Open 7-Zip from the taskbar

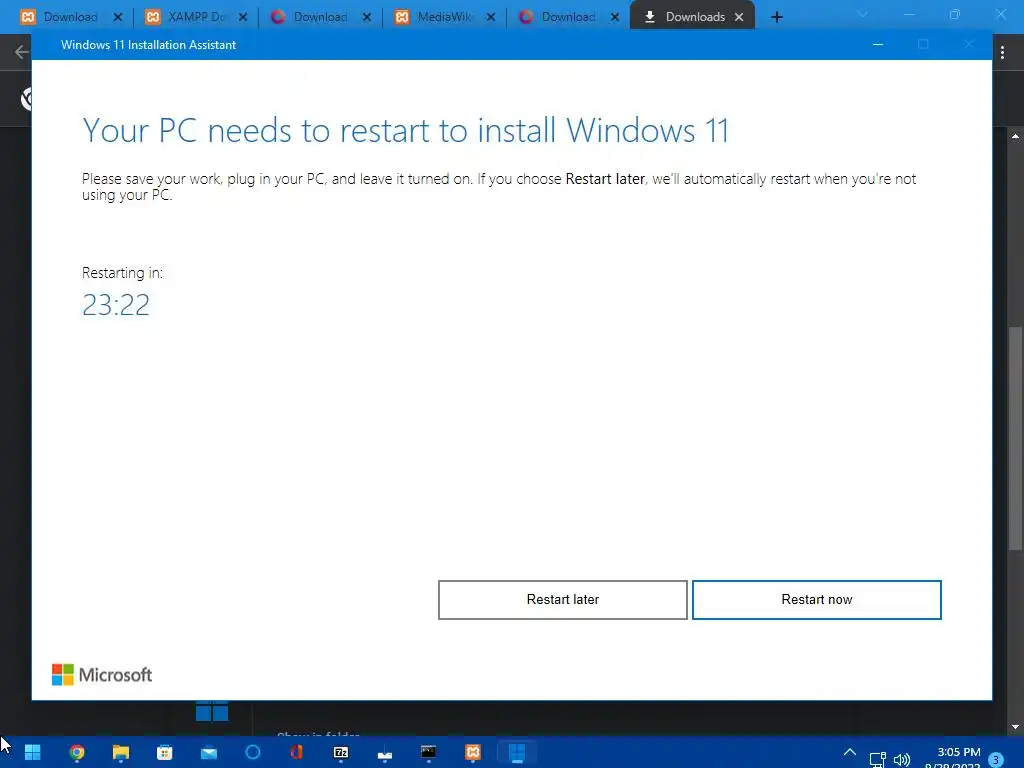tap(341, 752)
